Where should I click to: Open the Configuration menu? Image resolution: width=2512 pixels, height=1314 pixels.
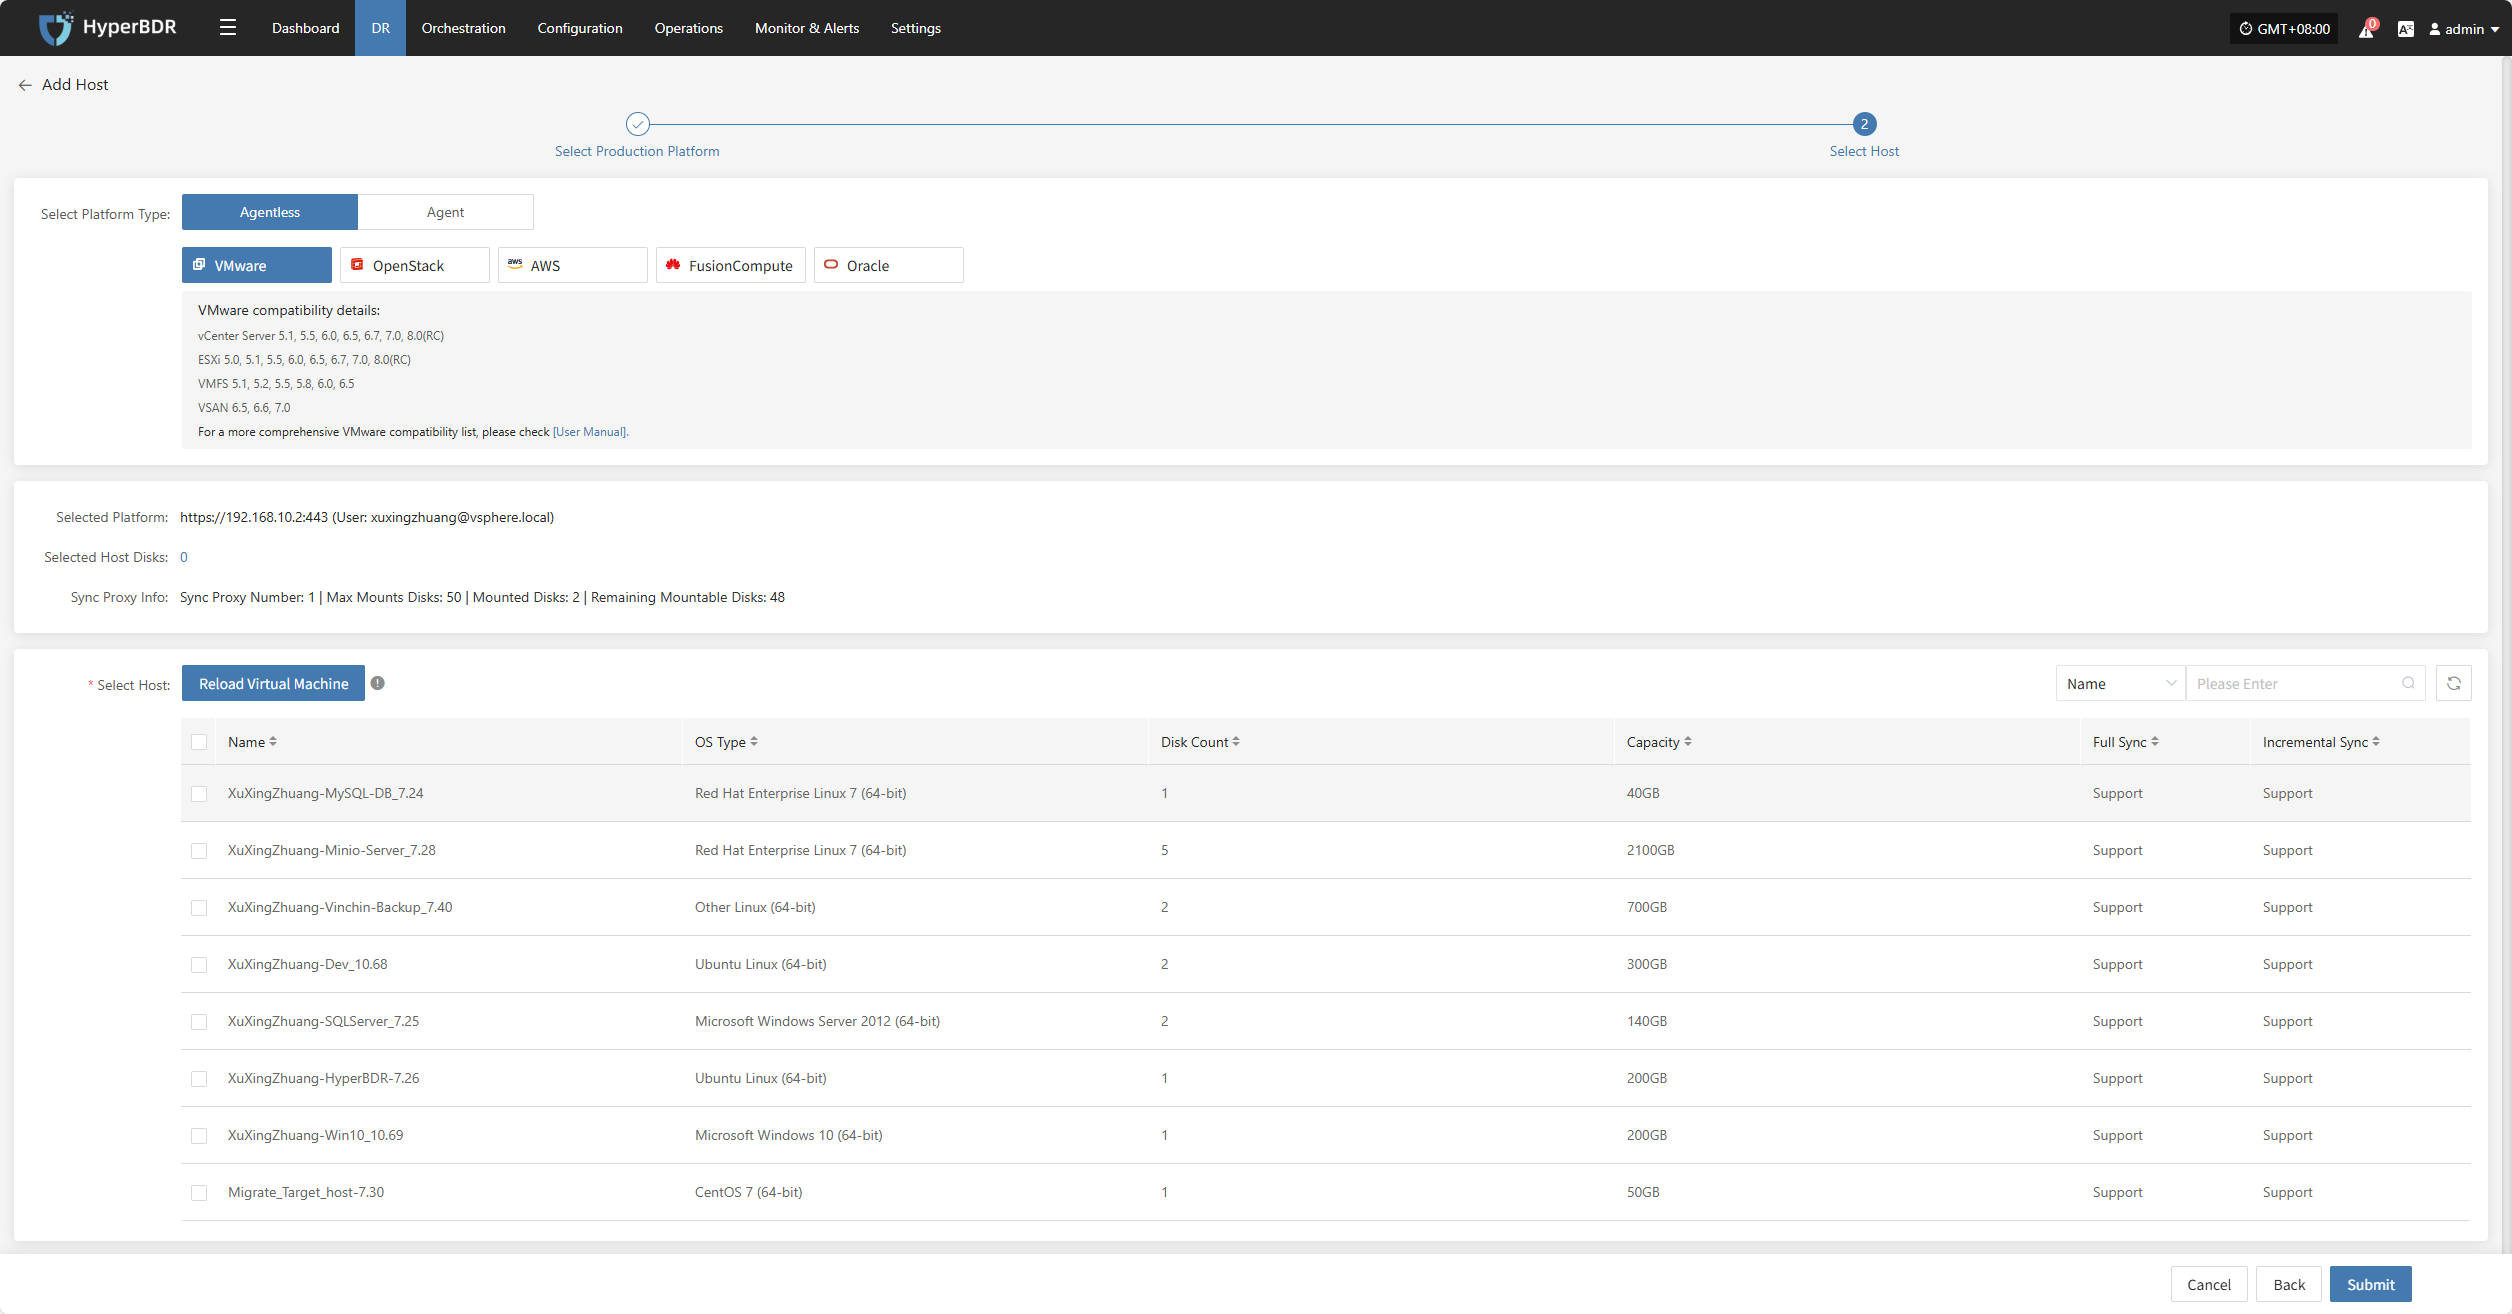tap(580, 28)
